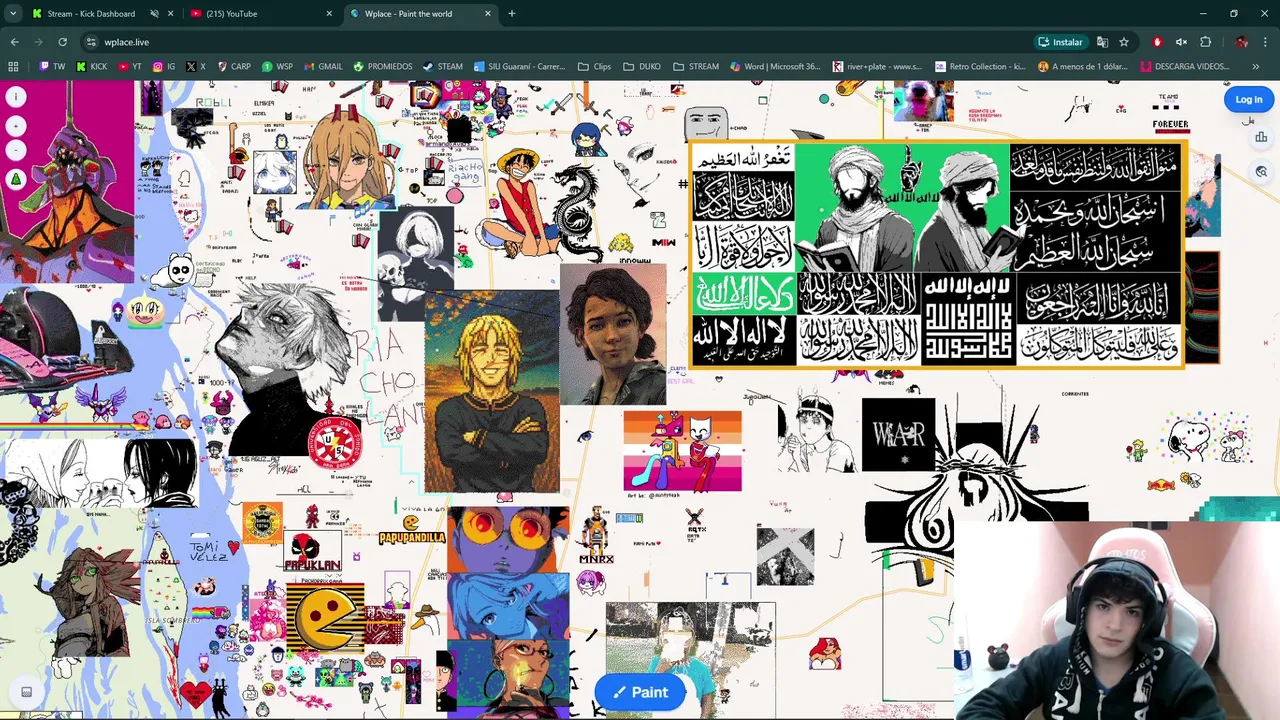Screen dimensions: 1280x720
Task: View site information icon in address bar
Action: pos(91,42)
